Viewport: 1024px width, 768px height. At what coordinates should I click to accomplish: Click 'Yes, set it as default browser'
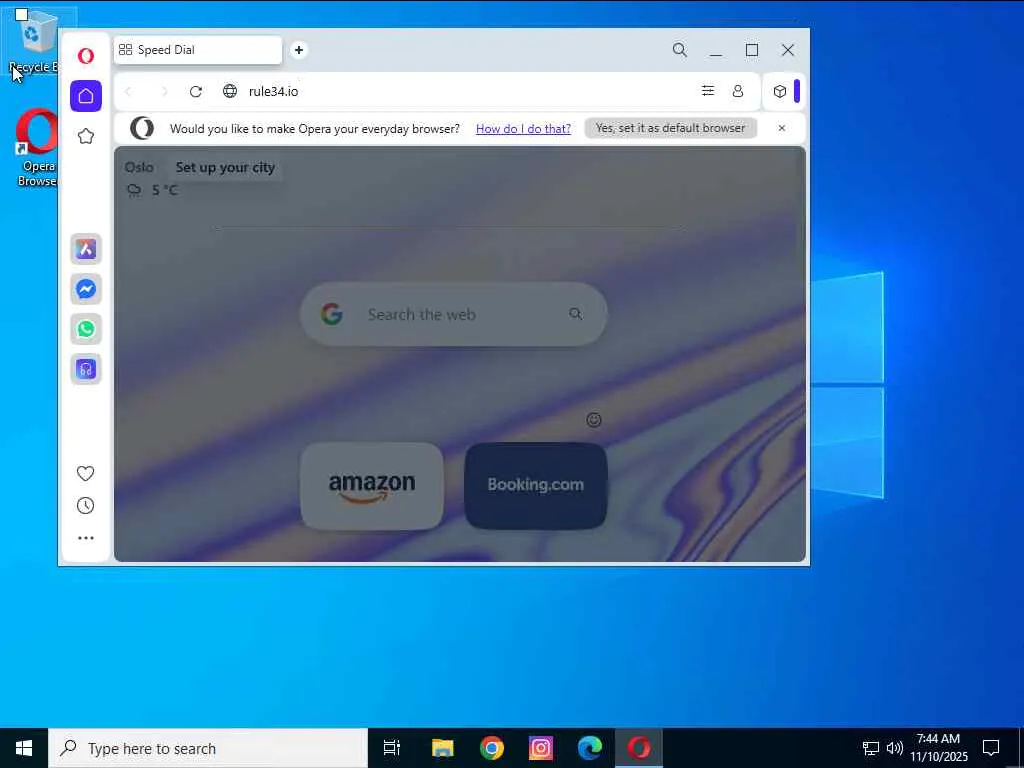(670, 128)
